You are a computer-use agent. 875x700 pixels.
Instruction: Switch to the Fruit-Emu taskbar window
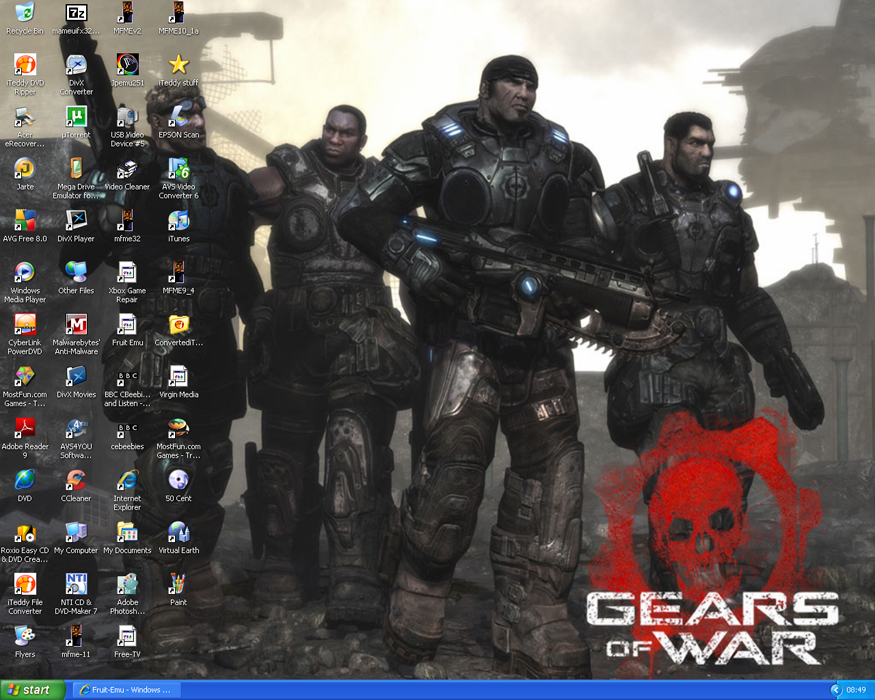(127, 690)
